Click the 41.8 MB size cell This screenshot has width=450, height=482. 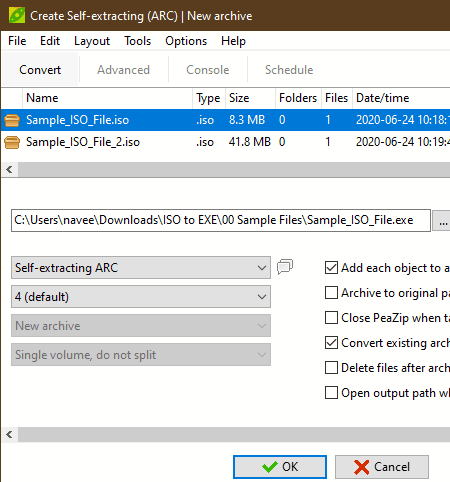pos(250,142)
